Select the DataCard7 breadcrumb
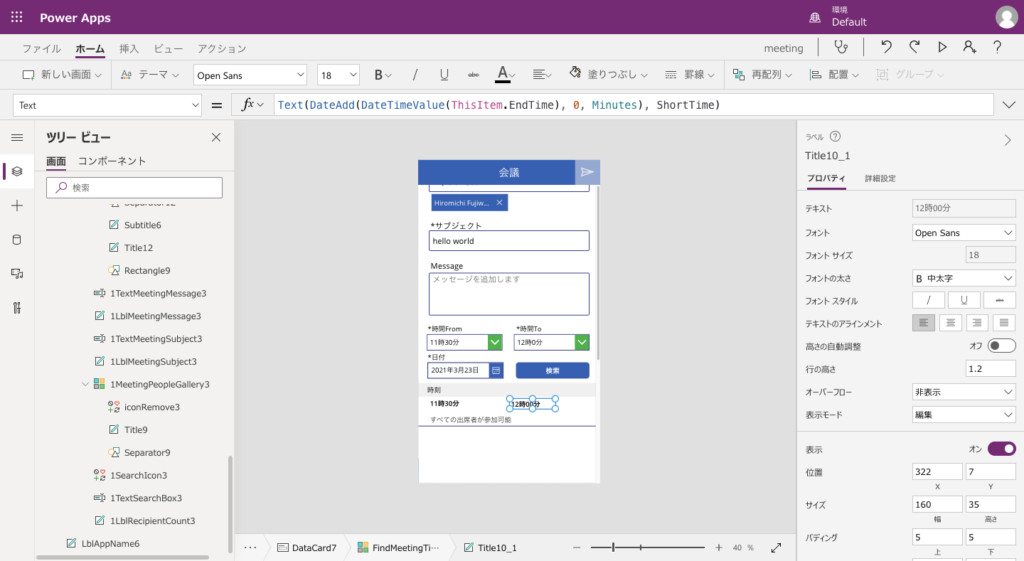The height and width of the screenshot is (561, 1024). coord(307,547)
